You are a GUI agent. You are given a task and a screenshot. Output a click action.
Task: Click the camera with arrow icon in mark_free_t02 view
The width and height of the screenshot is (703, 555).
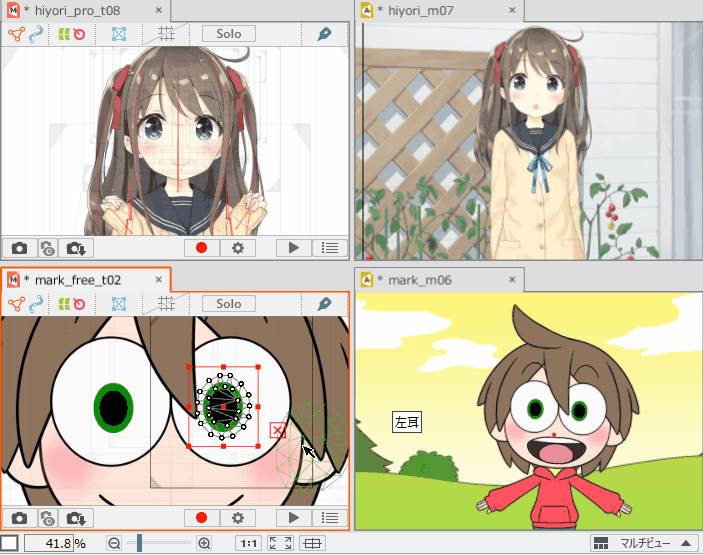(76, 517)
